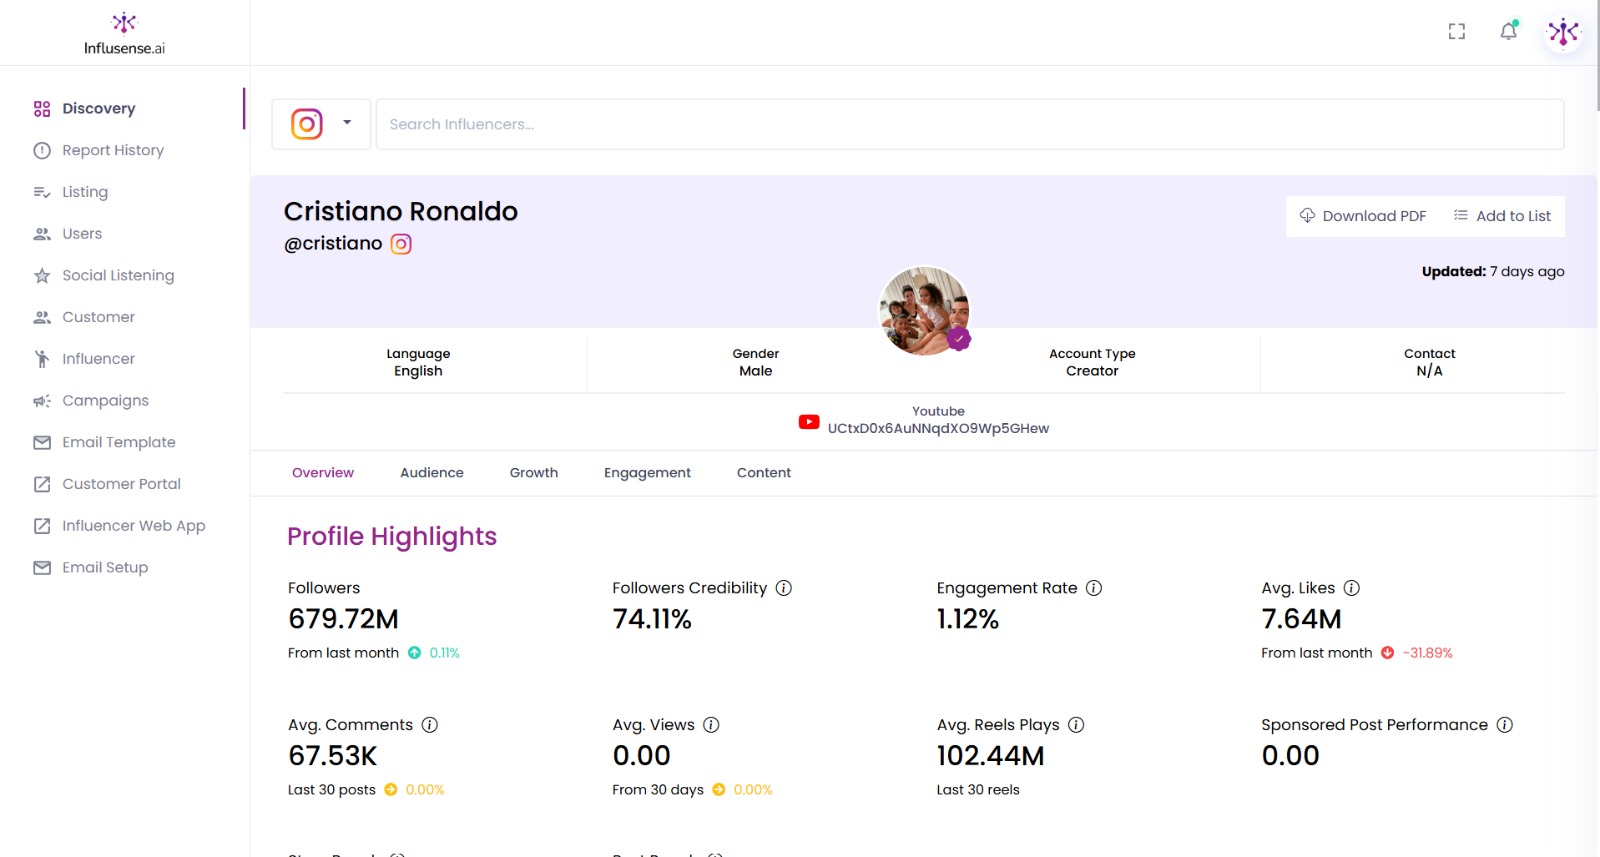
Task: Show Avg. Likes info tooltip
Action: [x=1352, y=588]
